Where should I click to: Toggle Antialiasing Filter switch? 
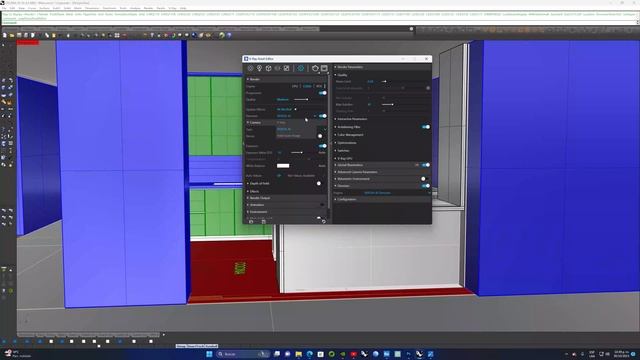coord(426,127)
